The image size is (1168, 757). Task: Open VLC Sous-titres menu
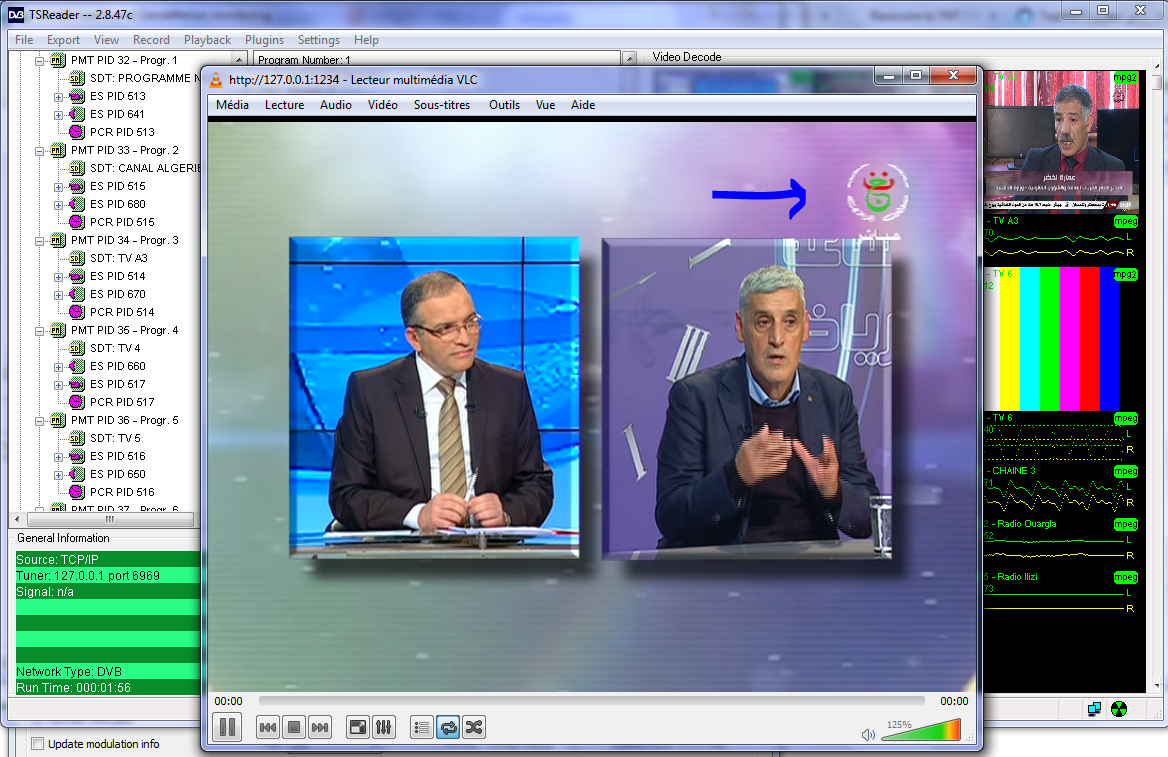pos(443,105)
